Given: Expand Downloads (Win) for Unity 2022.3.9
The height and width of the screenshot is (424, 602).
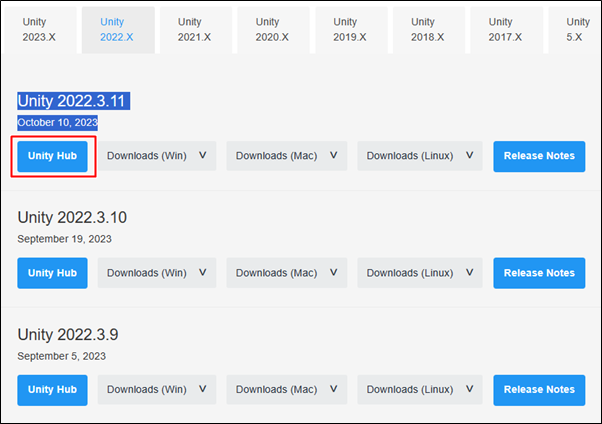Looking at the screenshot, I should [x=157, y=389].
